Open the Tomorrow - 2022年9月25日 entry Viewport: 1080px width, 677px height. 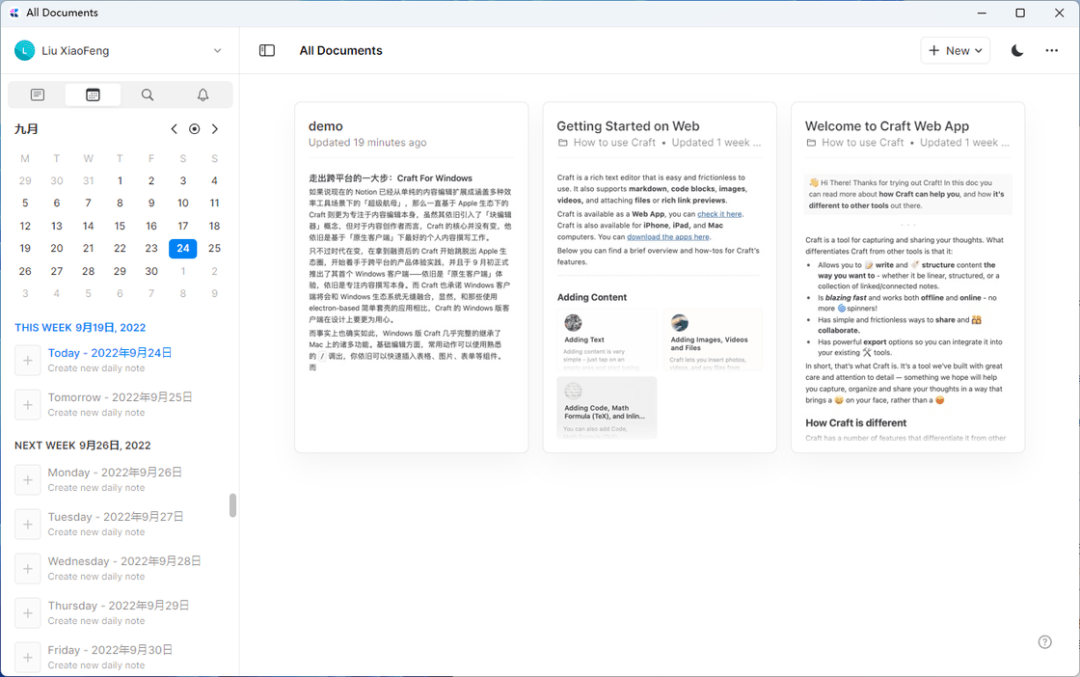pyautogui.click(x=120, y=397)
